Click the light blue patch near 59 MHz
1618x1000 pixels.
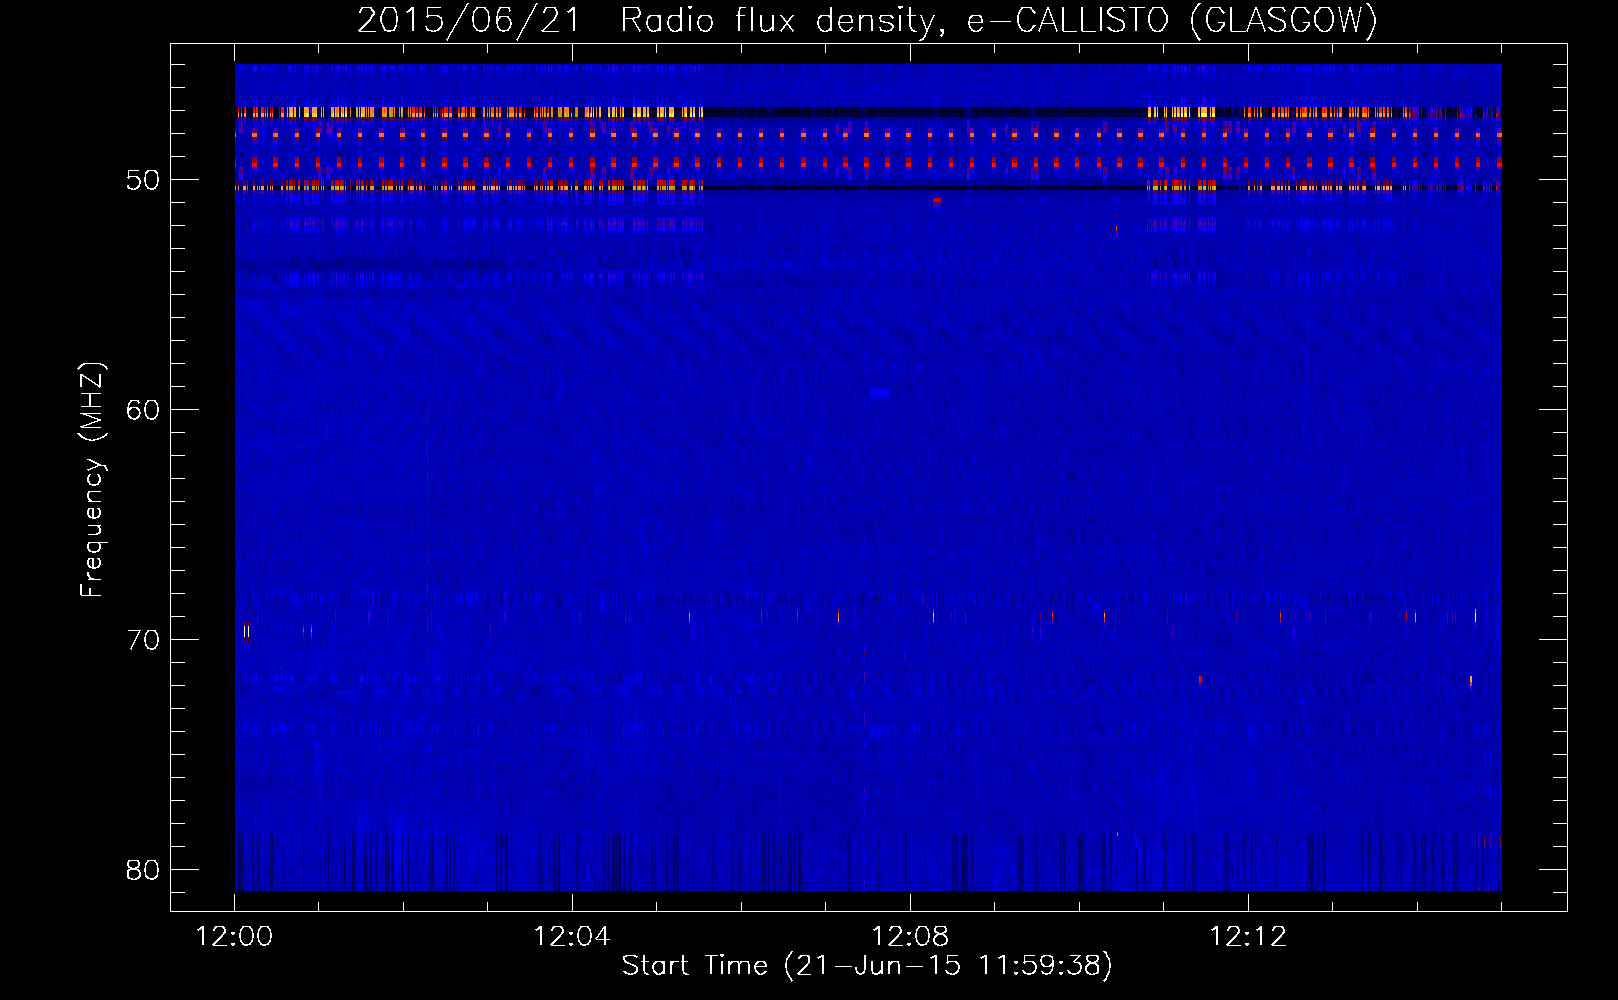pyautogui.click(x=879, y=393)
